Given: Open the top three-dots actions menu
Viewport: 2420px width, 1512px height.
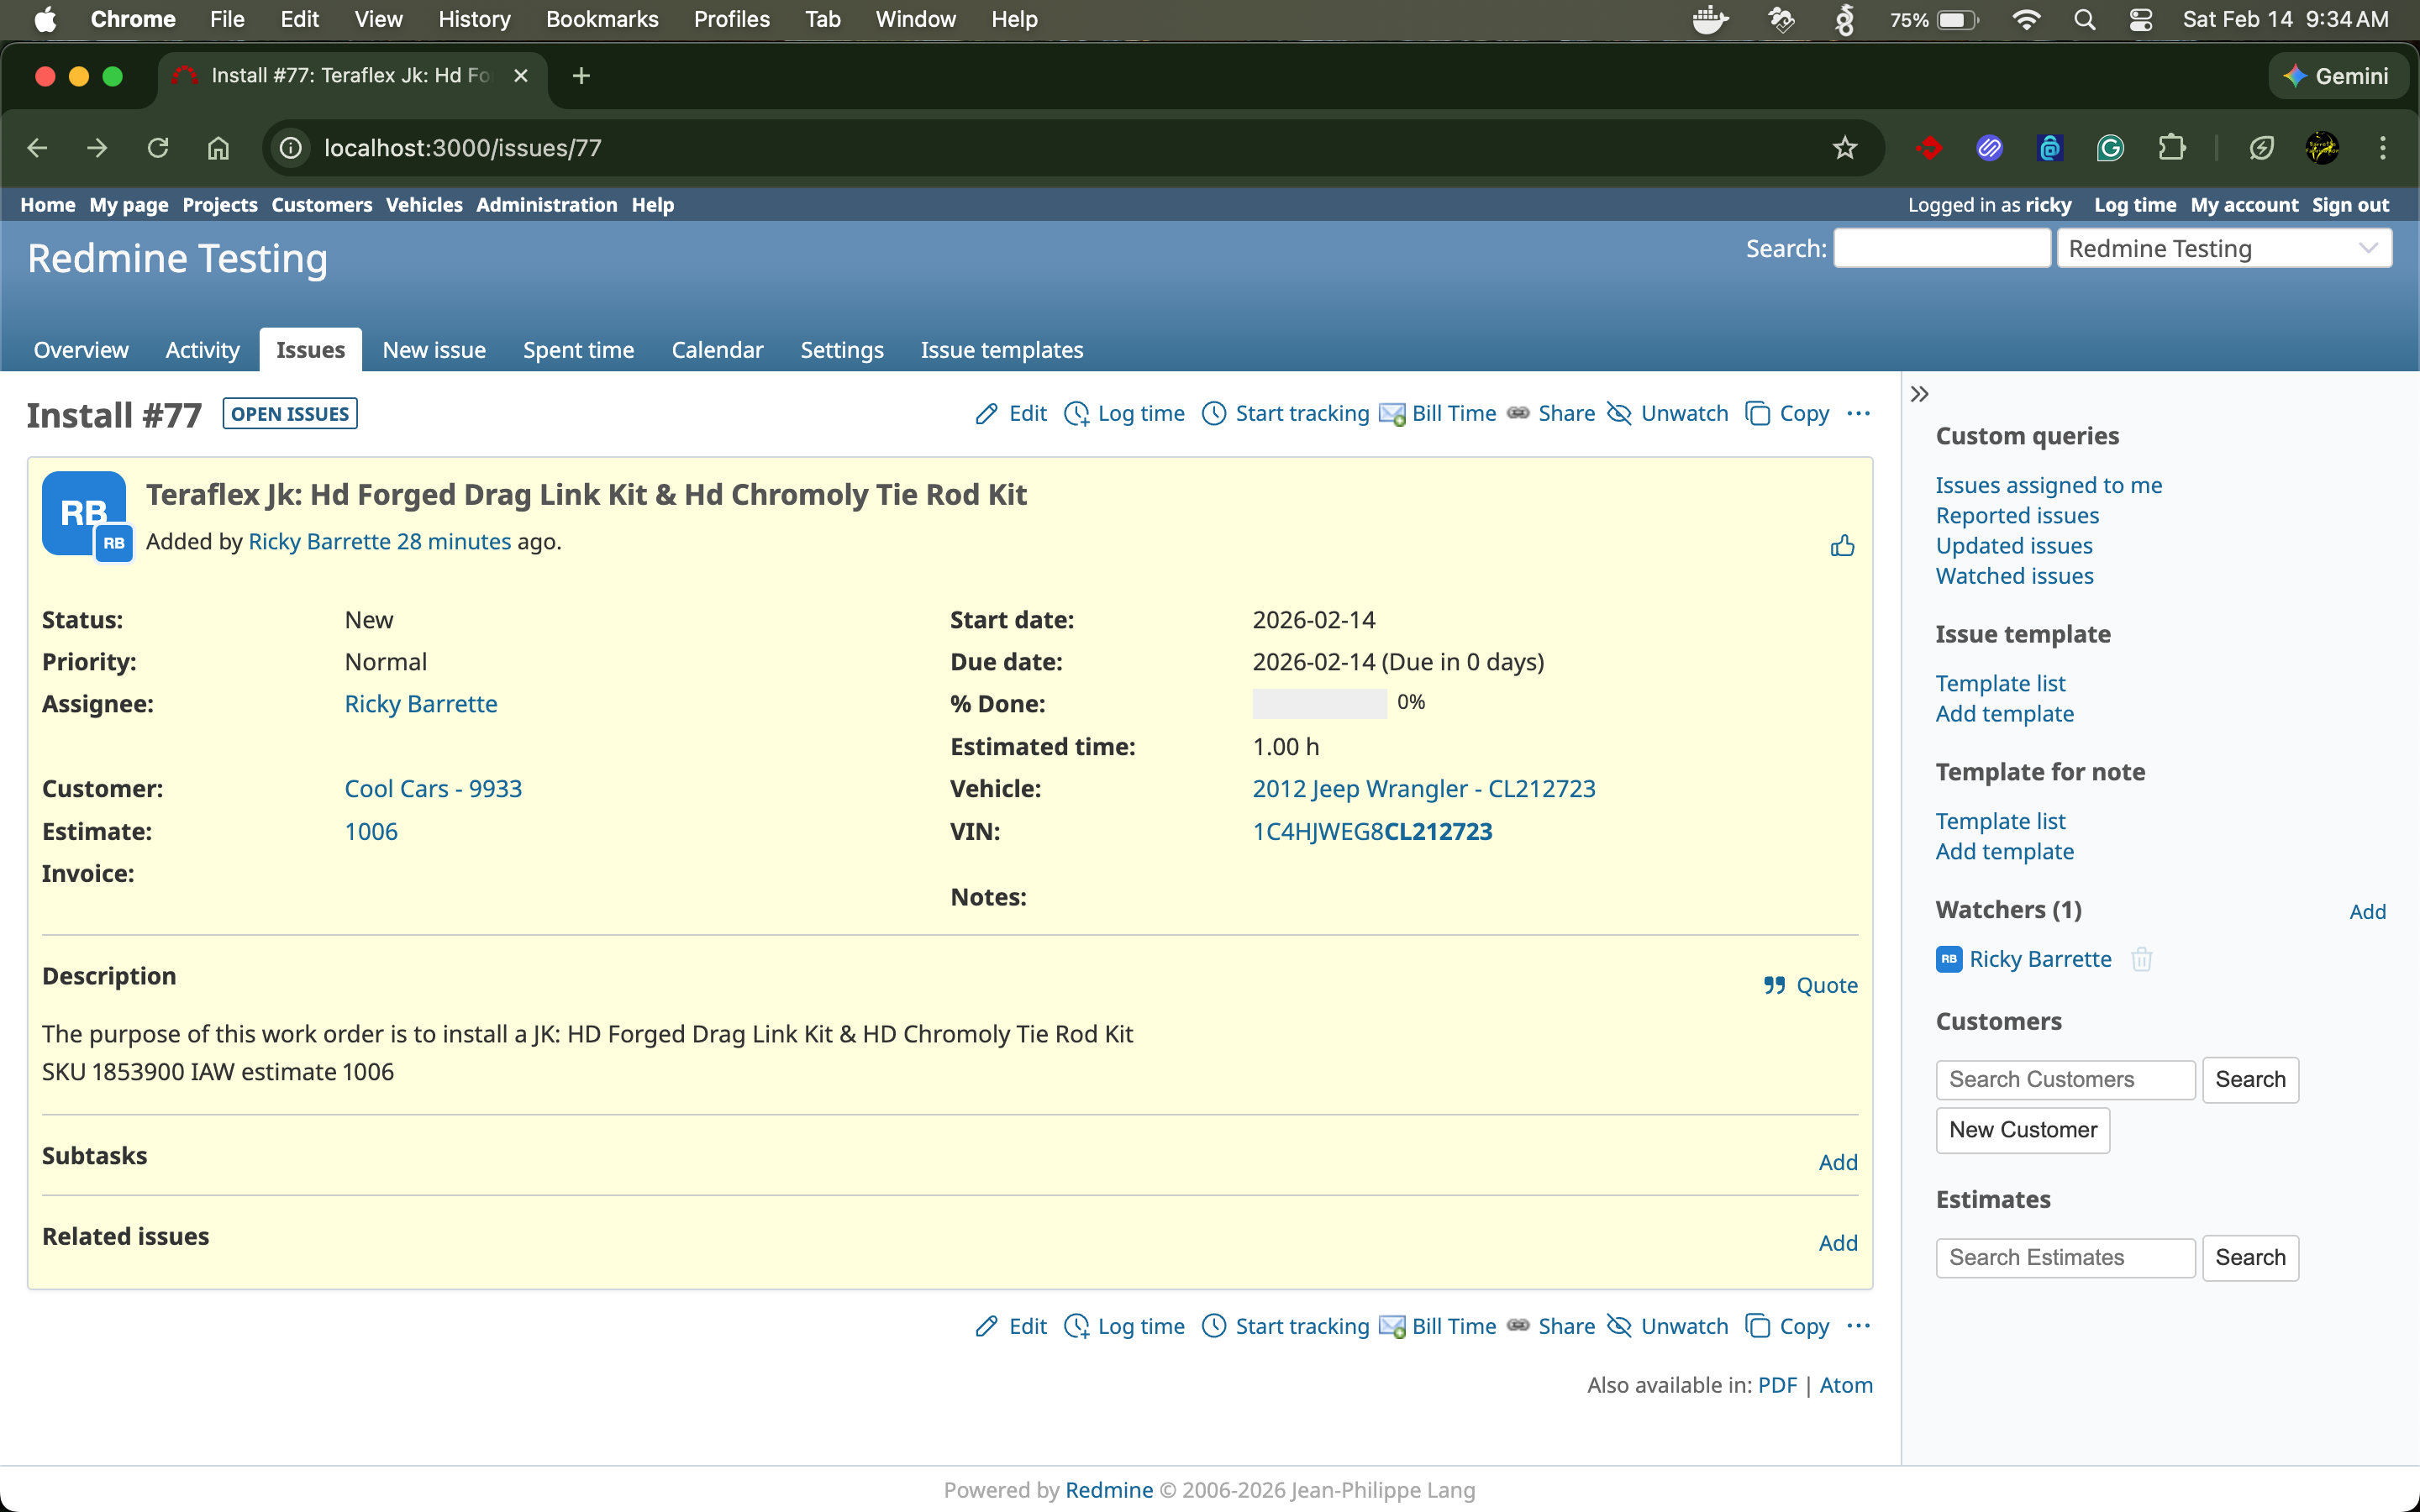Looking at the screenshot, I should 1858,414.
